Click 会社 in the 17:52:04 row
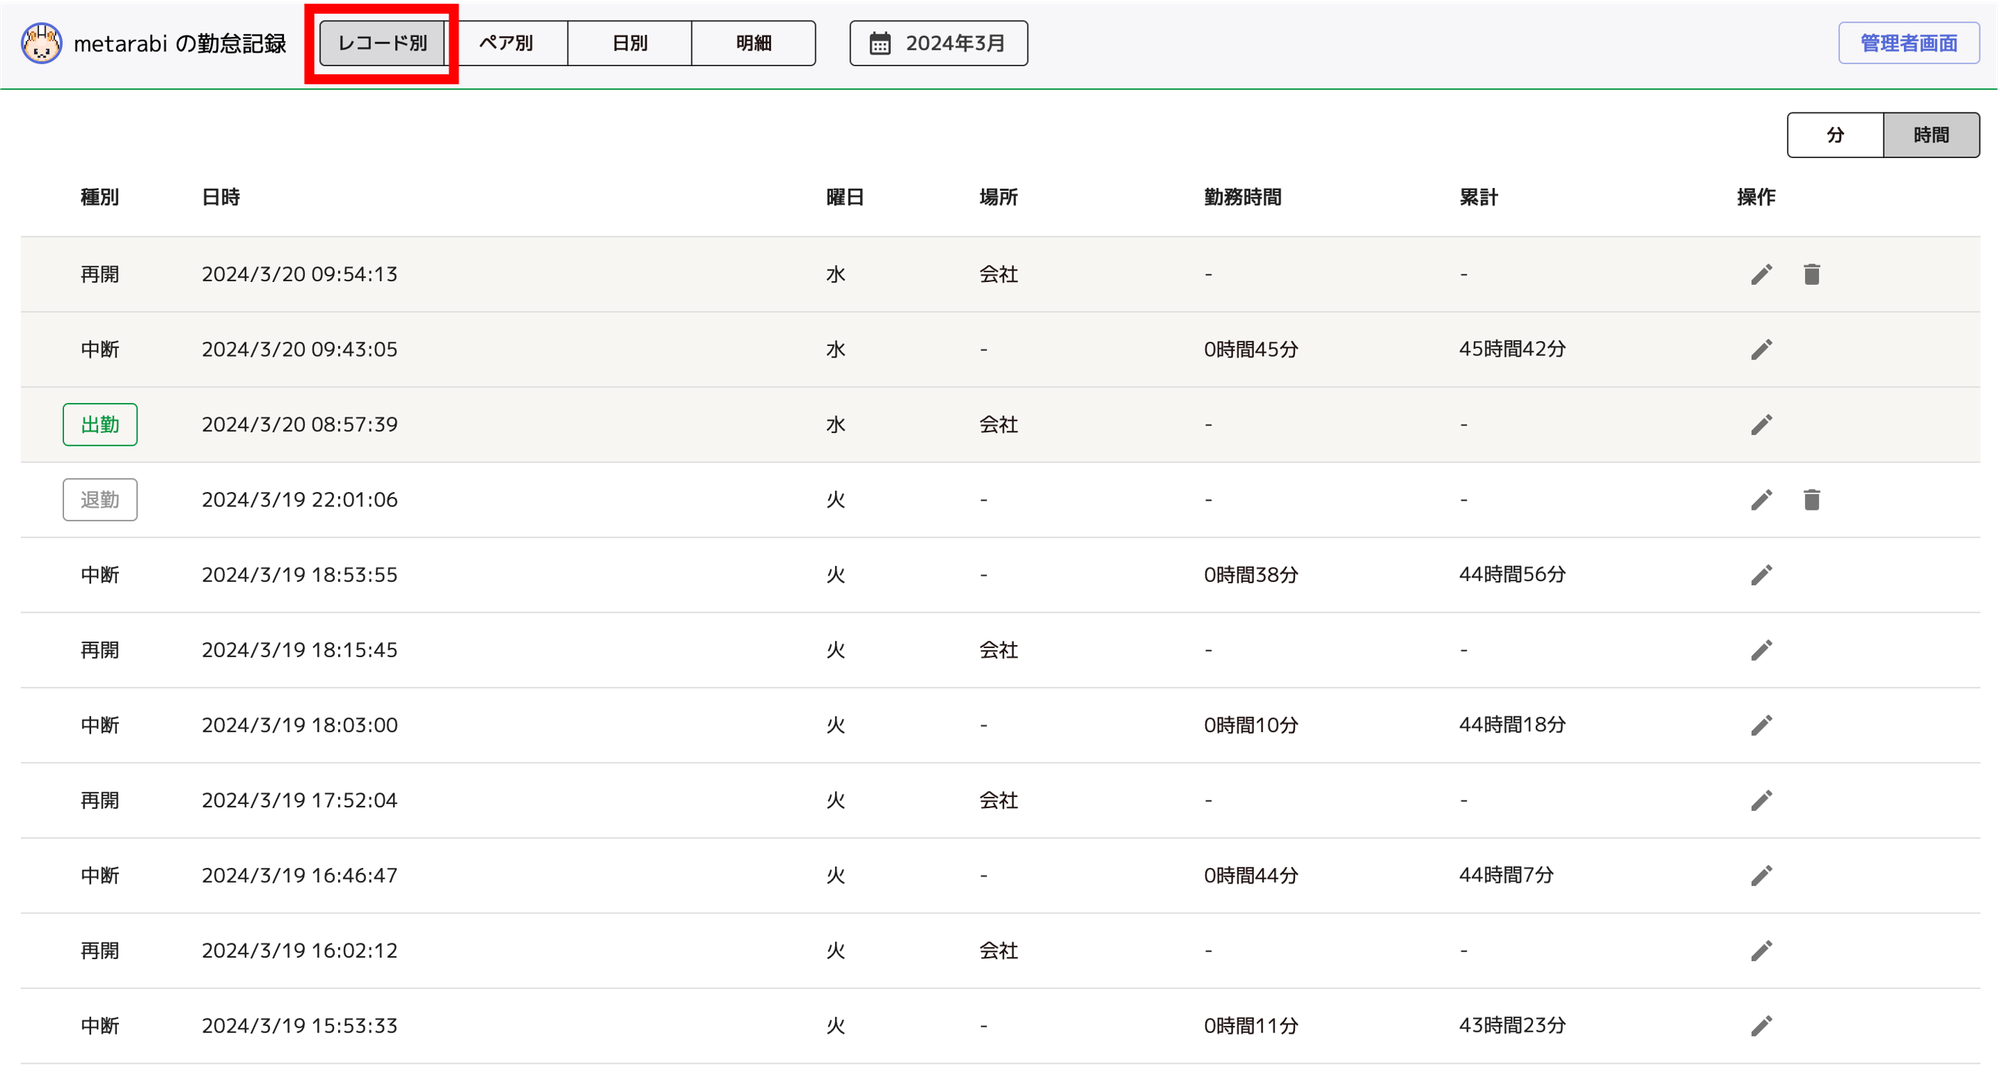 (x=998, y=800)
